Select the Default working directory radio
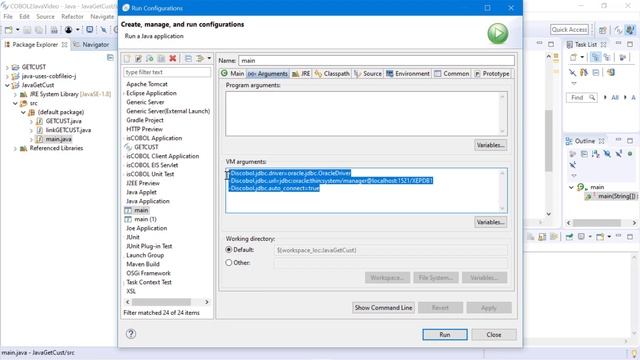 (229, 249)
